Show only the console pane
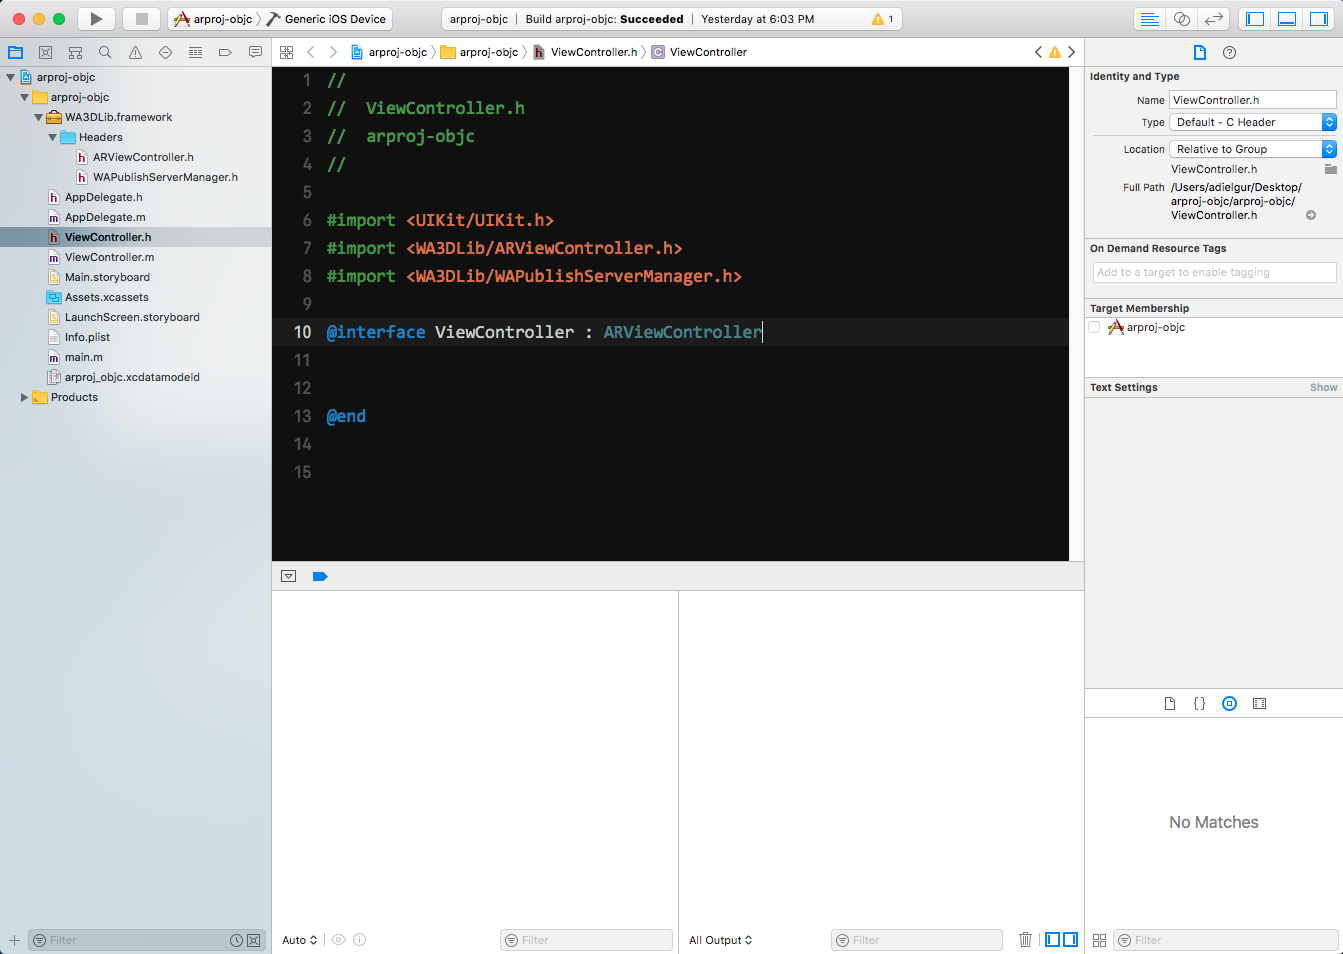The height and width of the screenshot is (954, 1343). coord(1070,940)
